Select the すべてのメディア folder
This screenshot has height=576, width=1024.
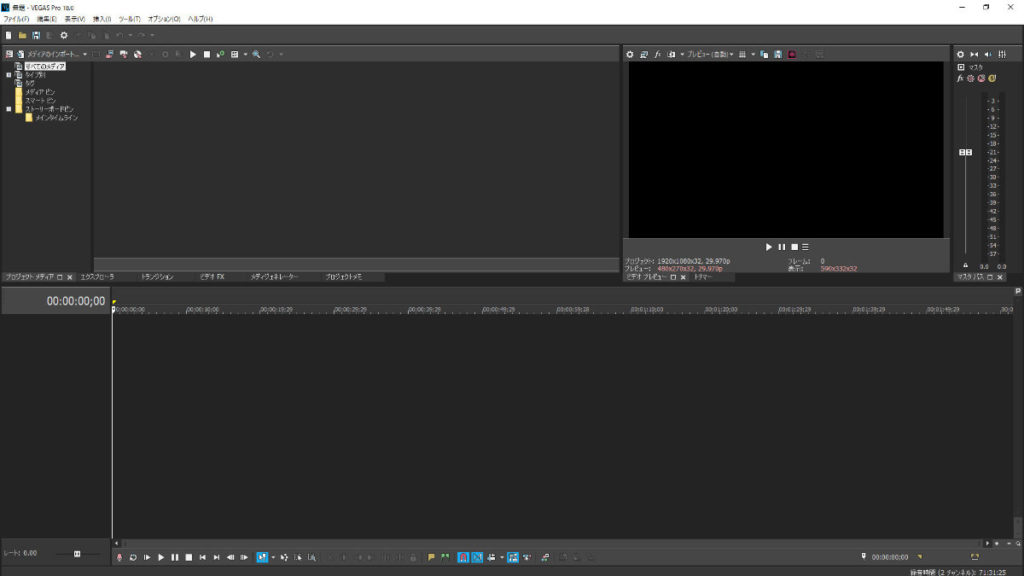click(x=45, y=66)
